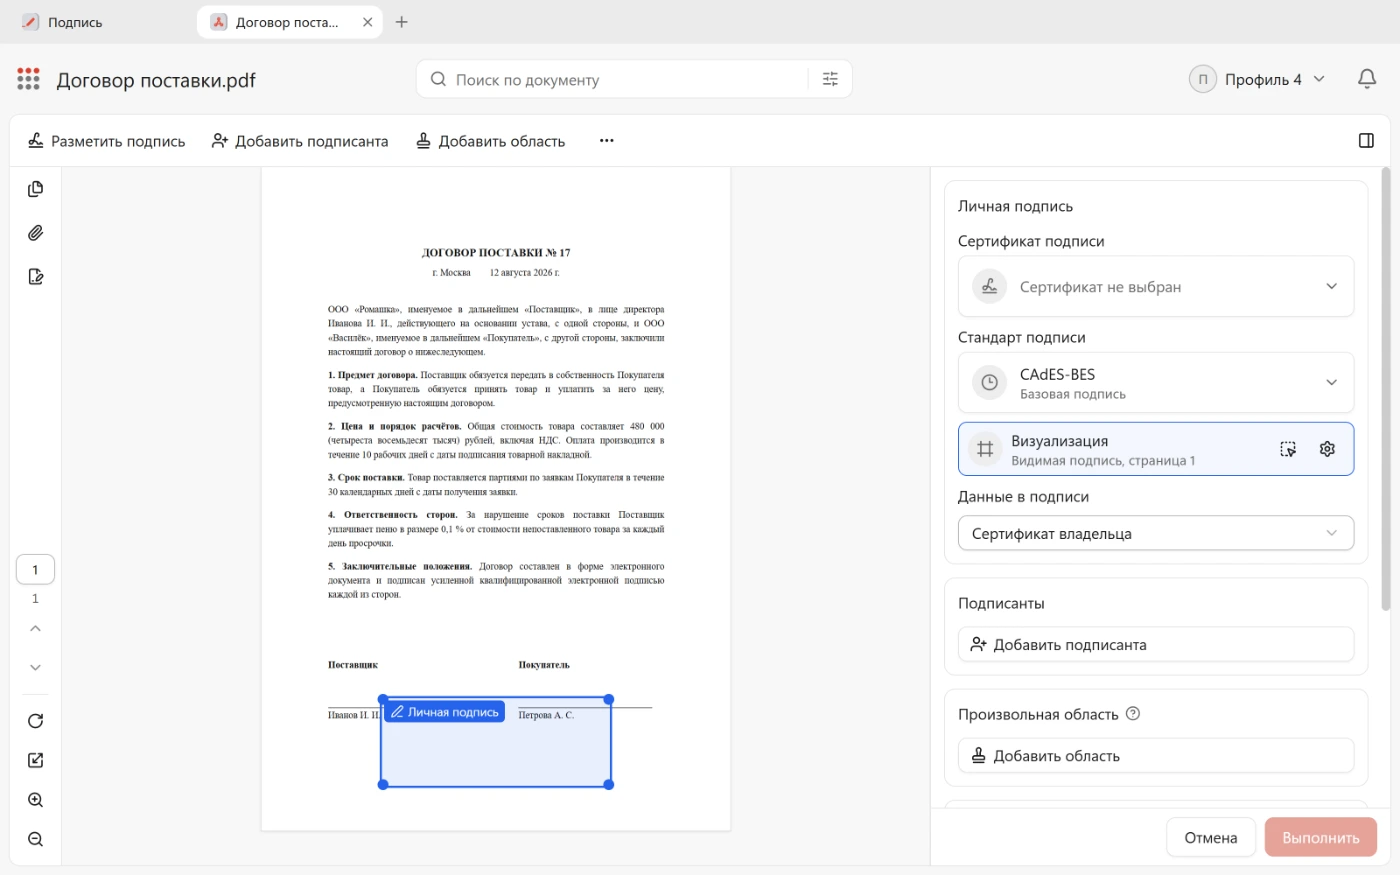Open attachments paperclip in sidebar

35,233
